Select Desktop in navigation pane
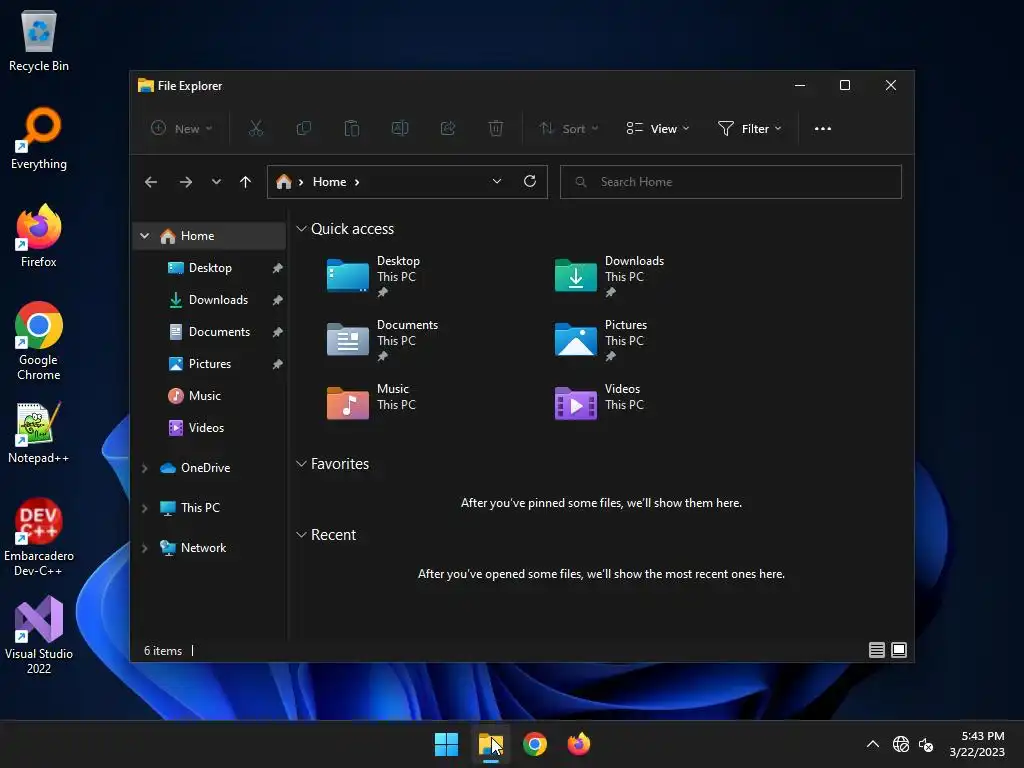This screenshot has width=1024, height=768. point(210,268)
